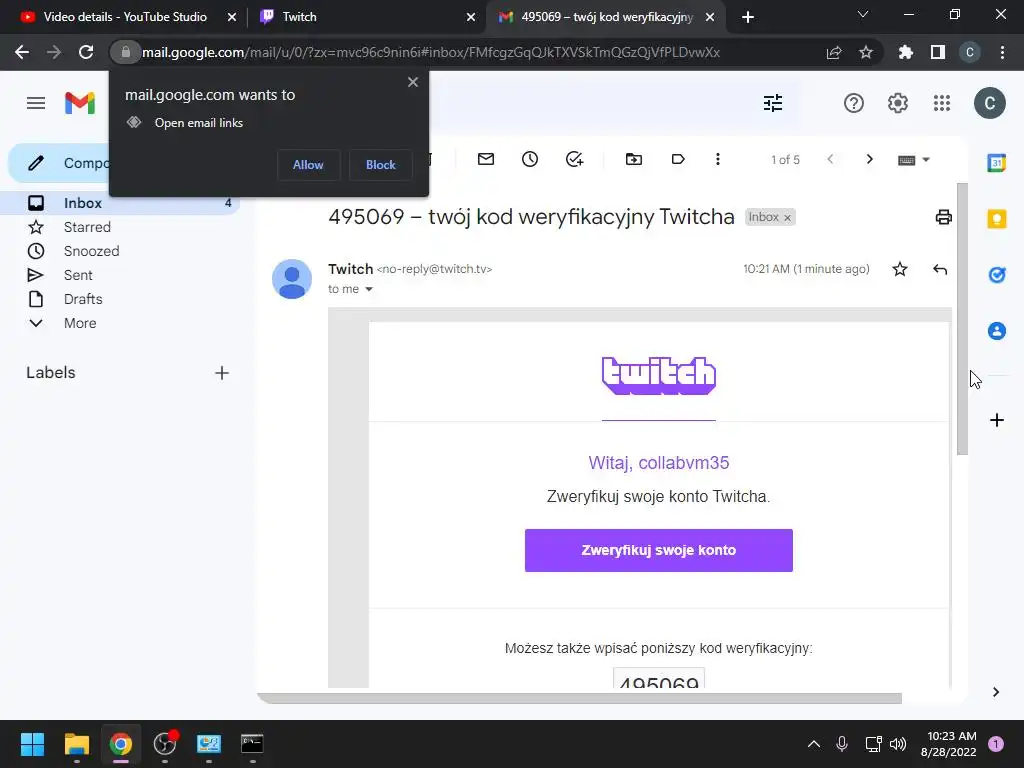Dismiss the mail.google.com permission popup
Image resolution: width=1024 pixels, height=768 pixels.
tap(413, 82)
